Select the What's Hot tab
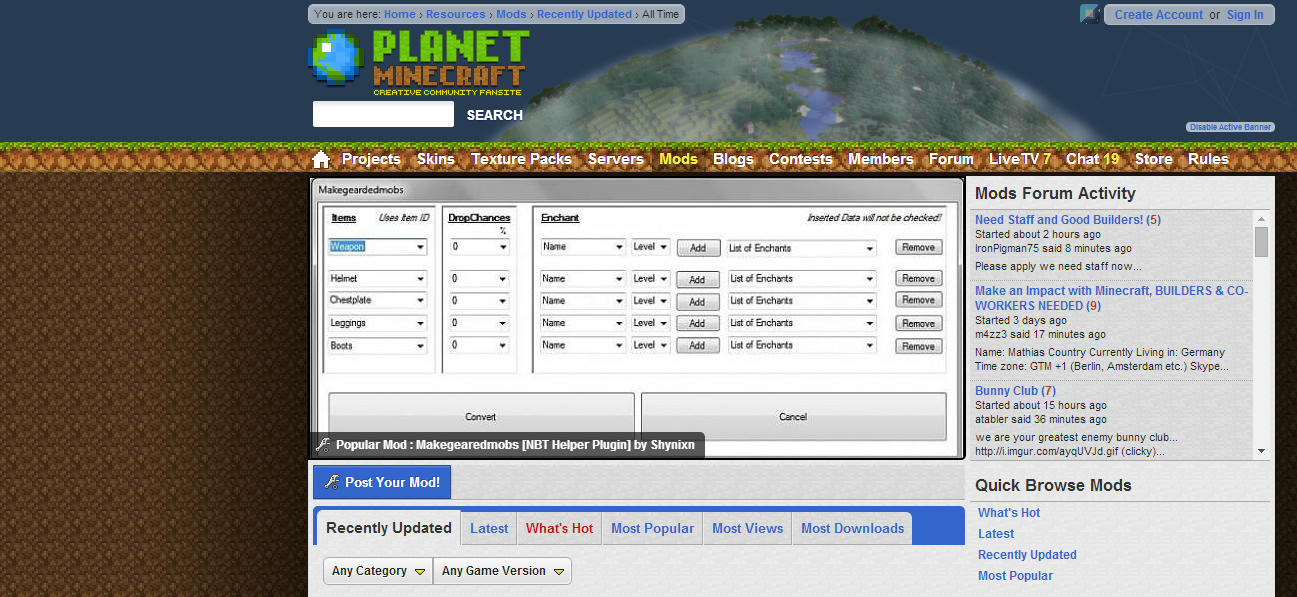This screenshot has width=1297, height=597. pos(558,527)
